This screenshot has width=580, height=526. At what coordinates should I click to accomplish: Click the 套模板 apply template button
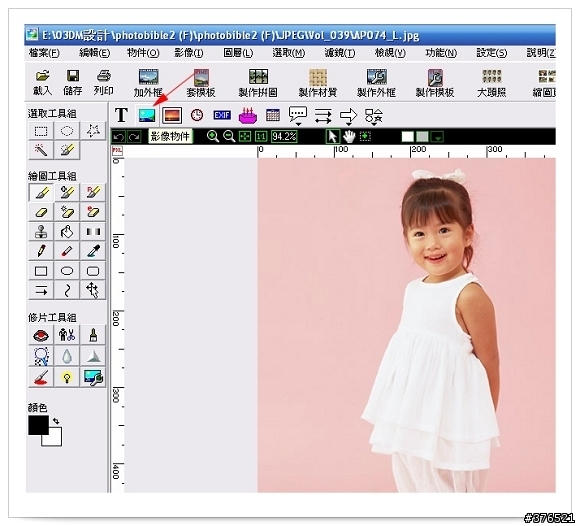point(201,83)
